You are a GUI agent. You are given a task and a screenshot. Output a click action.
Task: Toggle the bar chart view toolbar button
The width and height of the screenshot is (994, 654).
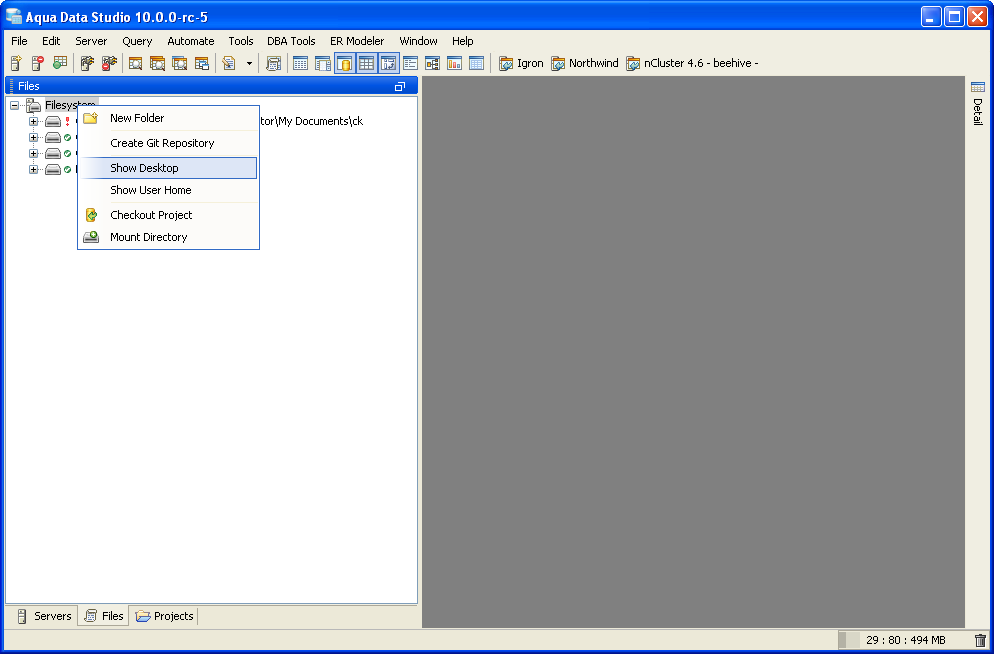tap(455, 63)
